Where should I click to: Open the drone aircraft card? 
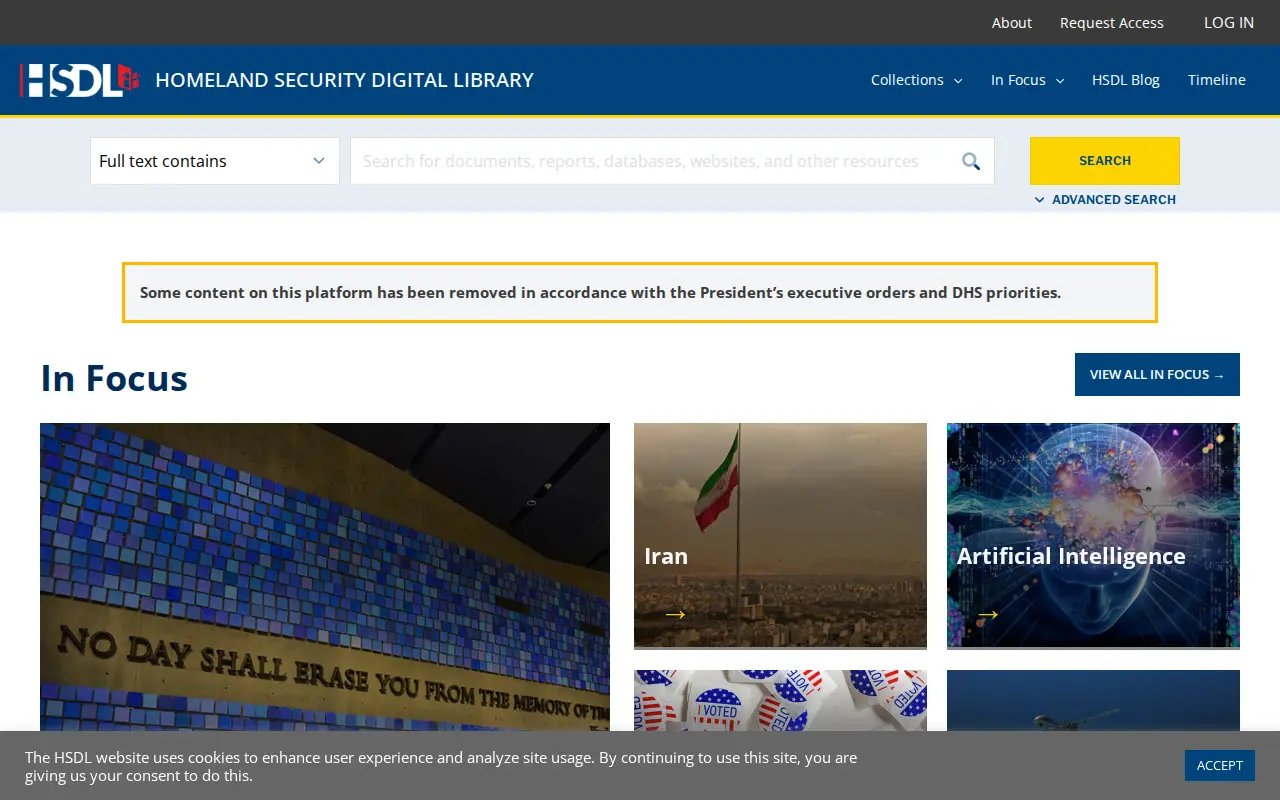pos(1093,700)
